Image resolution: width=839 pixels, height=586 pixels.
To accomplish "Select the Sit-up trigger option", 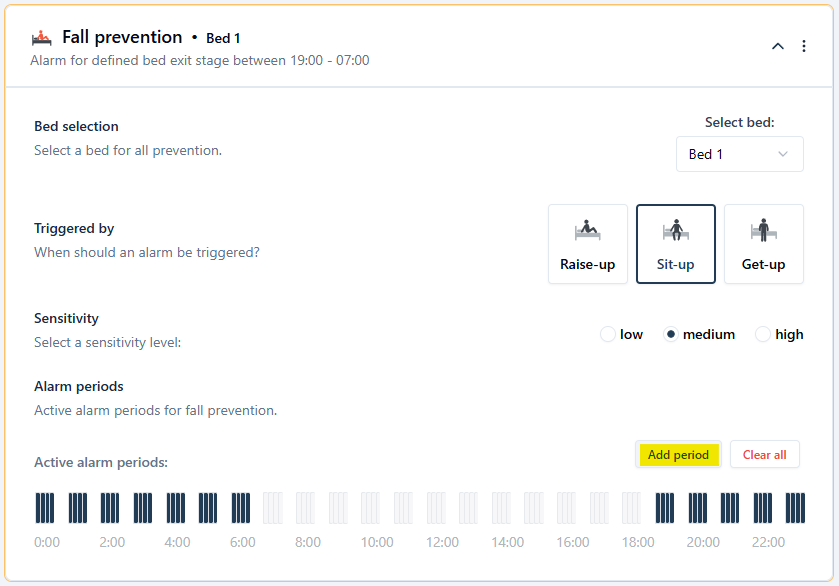I will [x=676, y=244].
